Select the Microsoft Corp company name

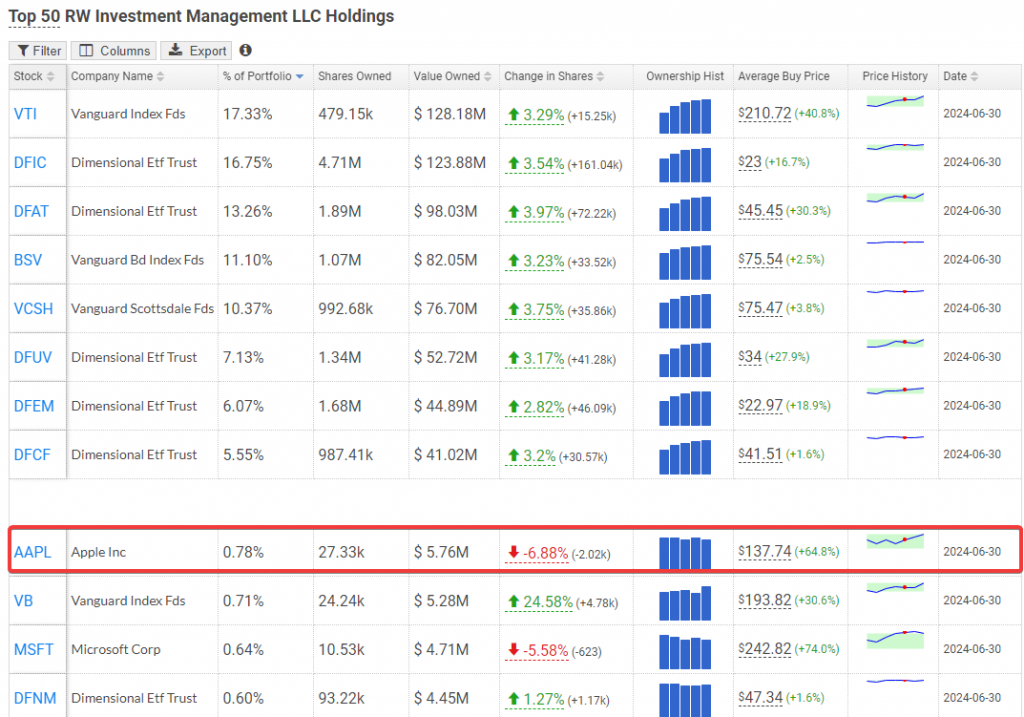tap(116, 650)
